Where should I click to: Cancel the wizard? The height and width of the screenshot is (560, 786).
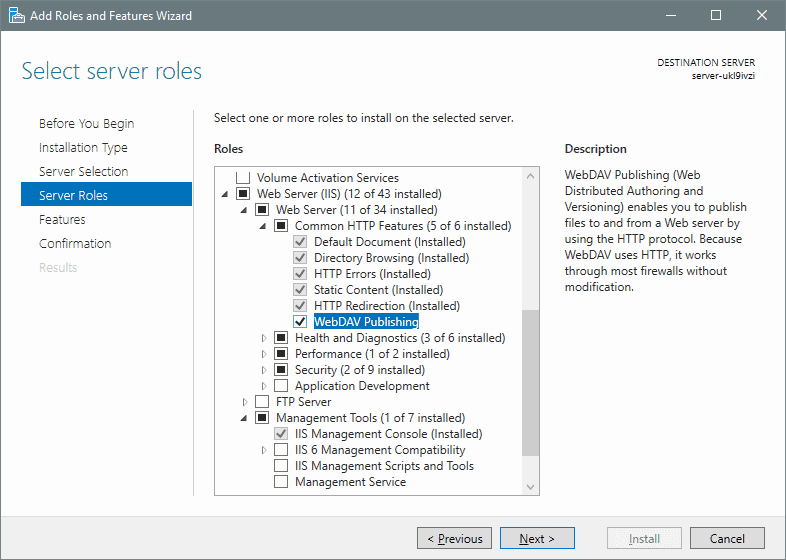coord(727,539)
